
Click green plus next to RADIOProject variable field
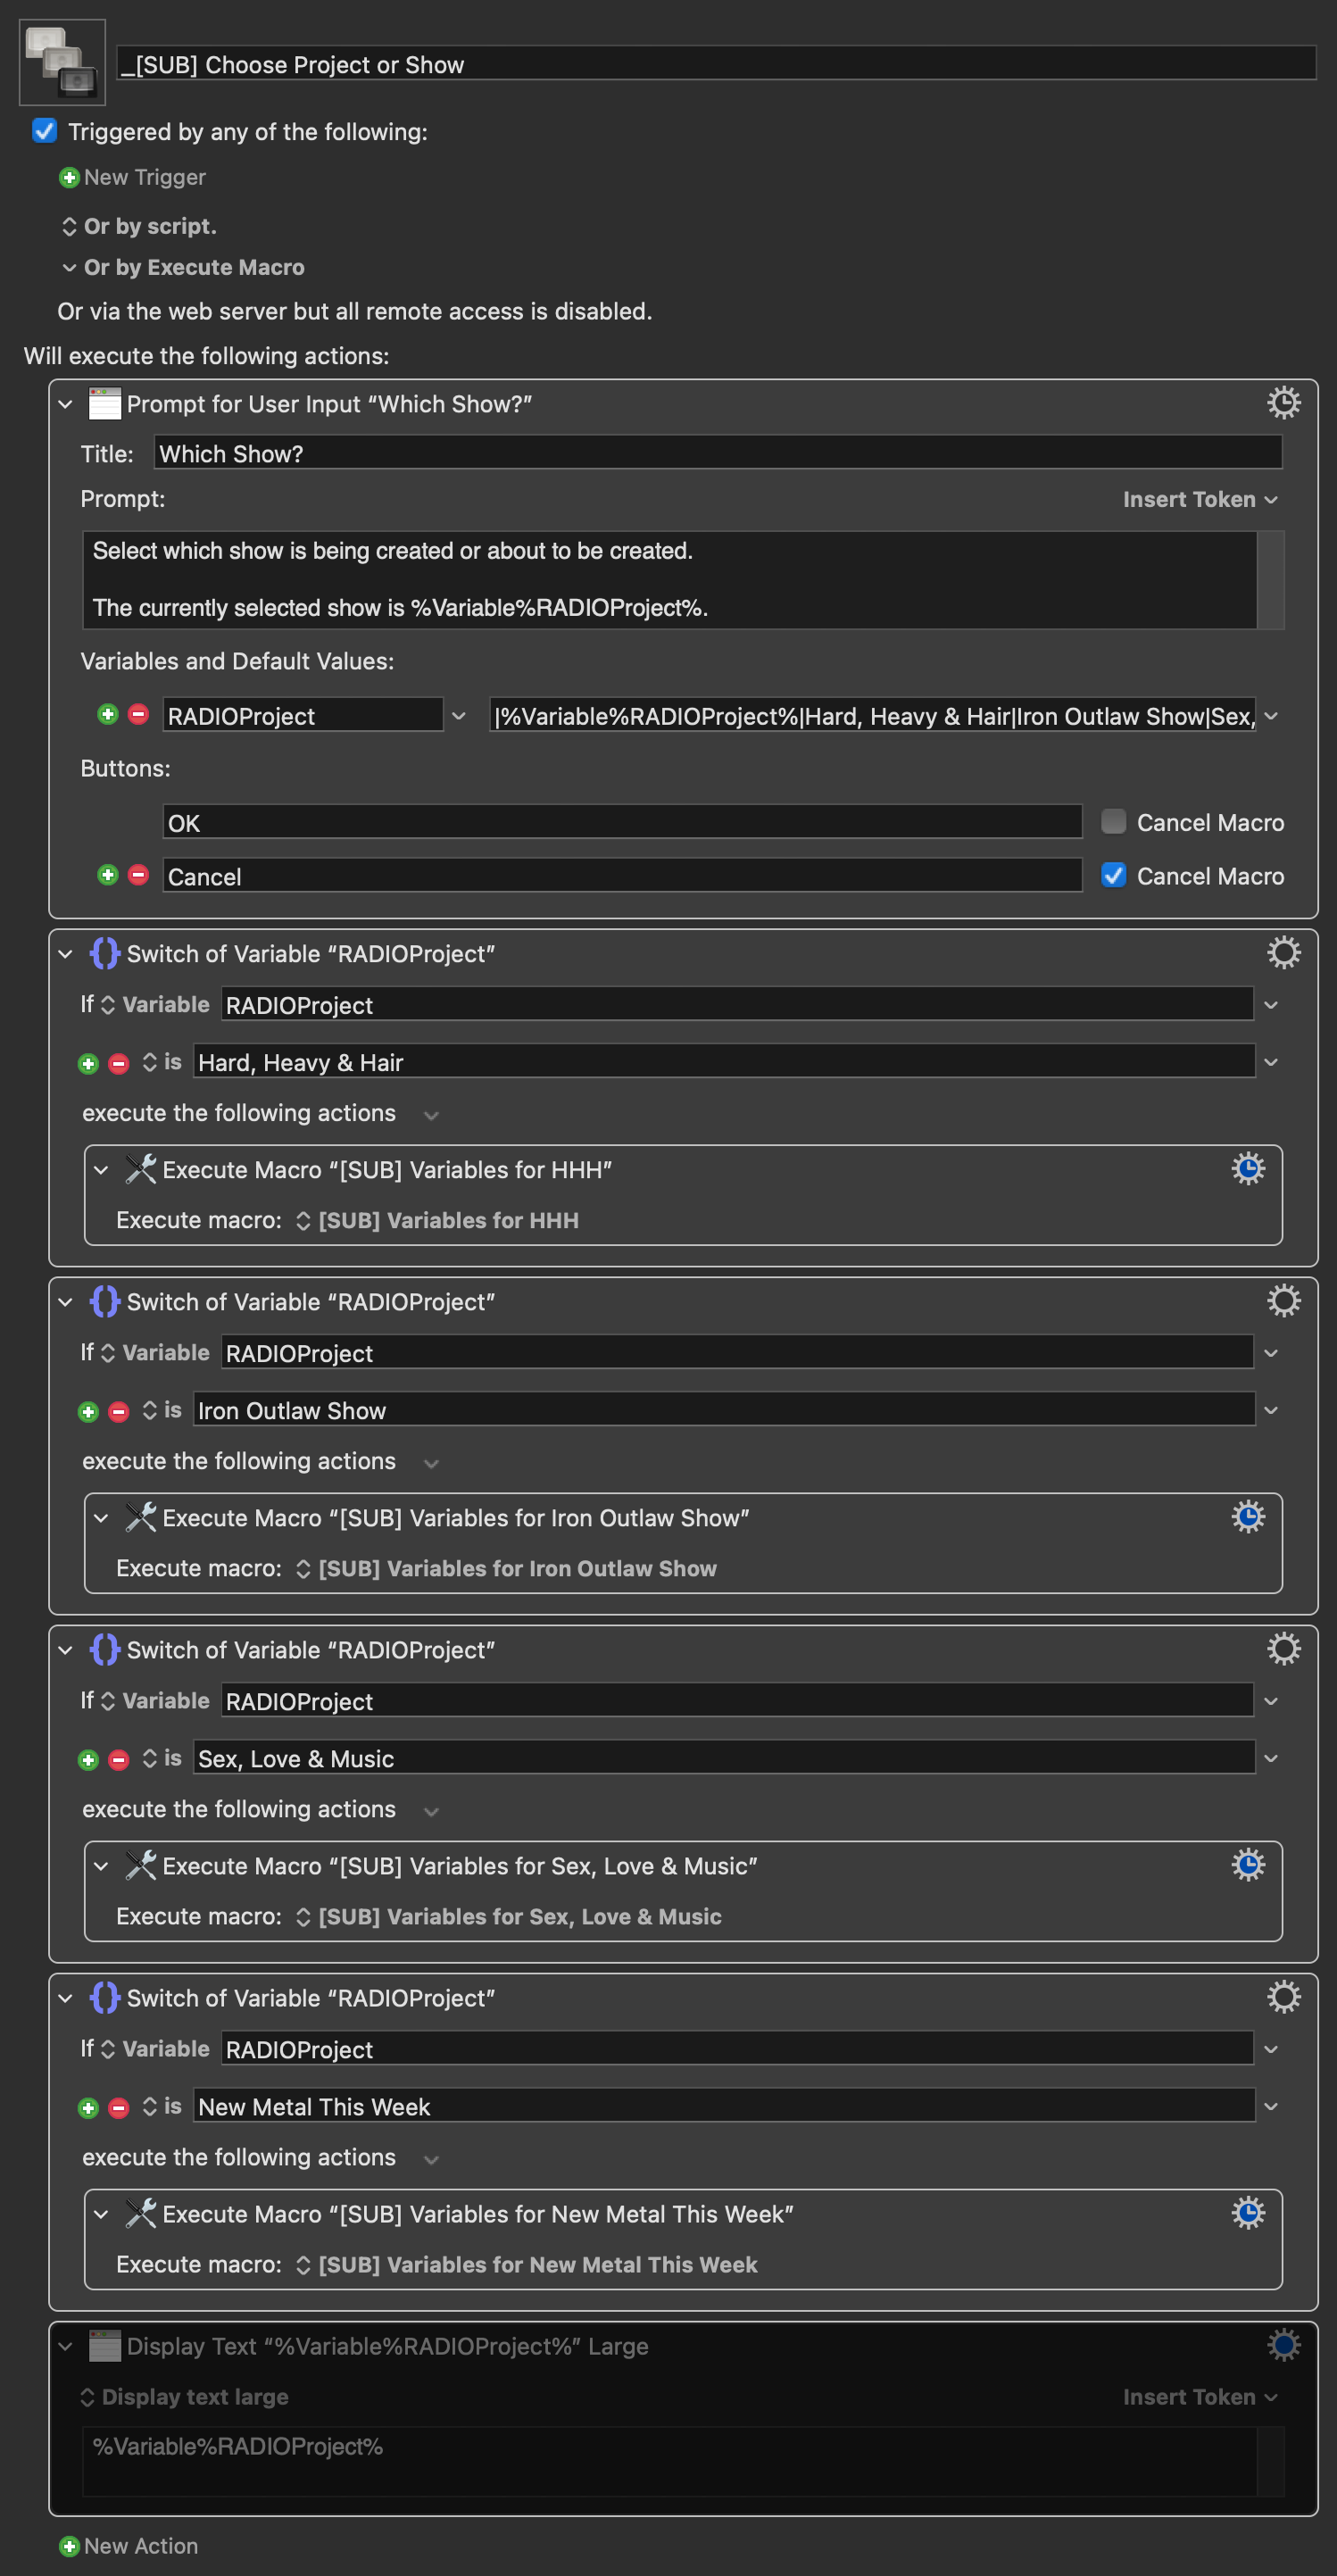pyautogui.click(x=108, y=714)
